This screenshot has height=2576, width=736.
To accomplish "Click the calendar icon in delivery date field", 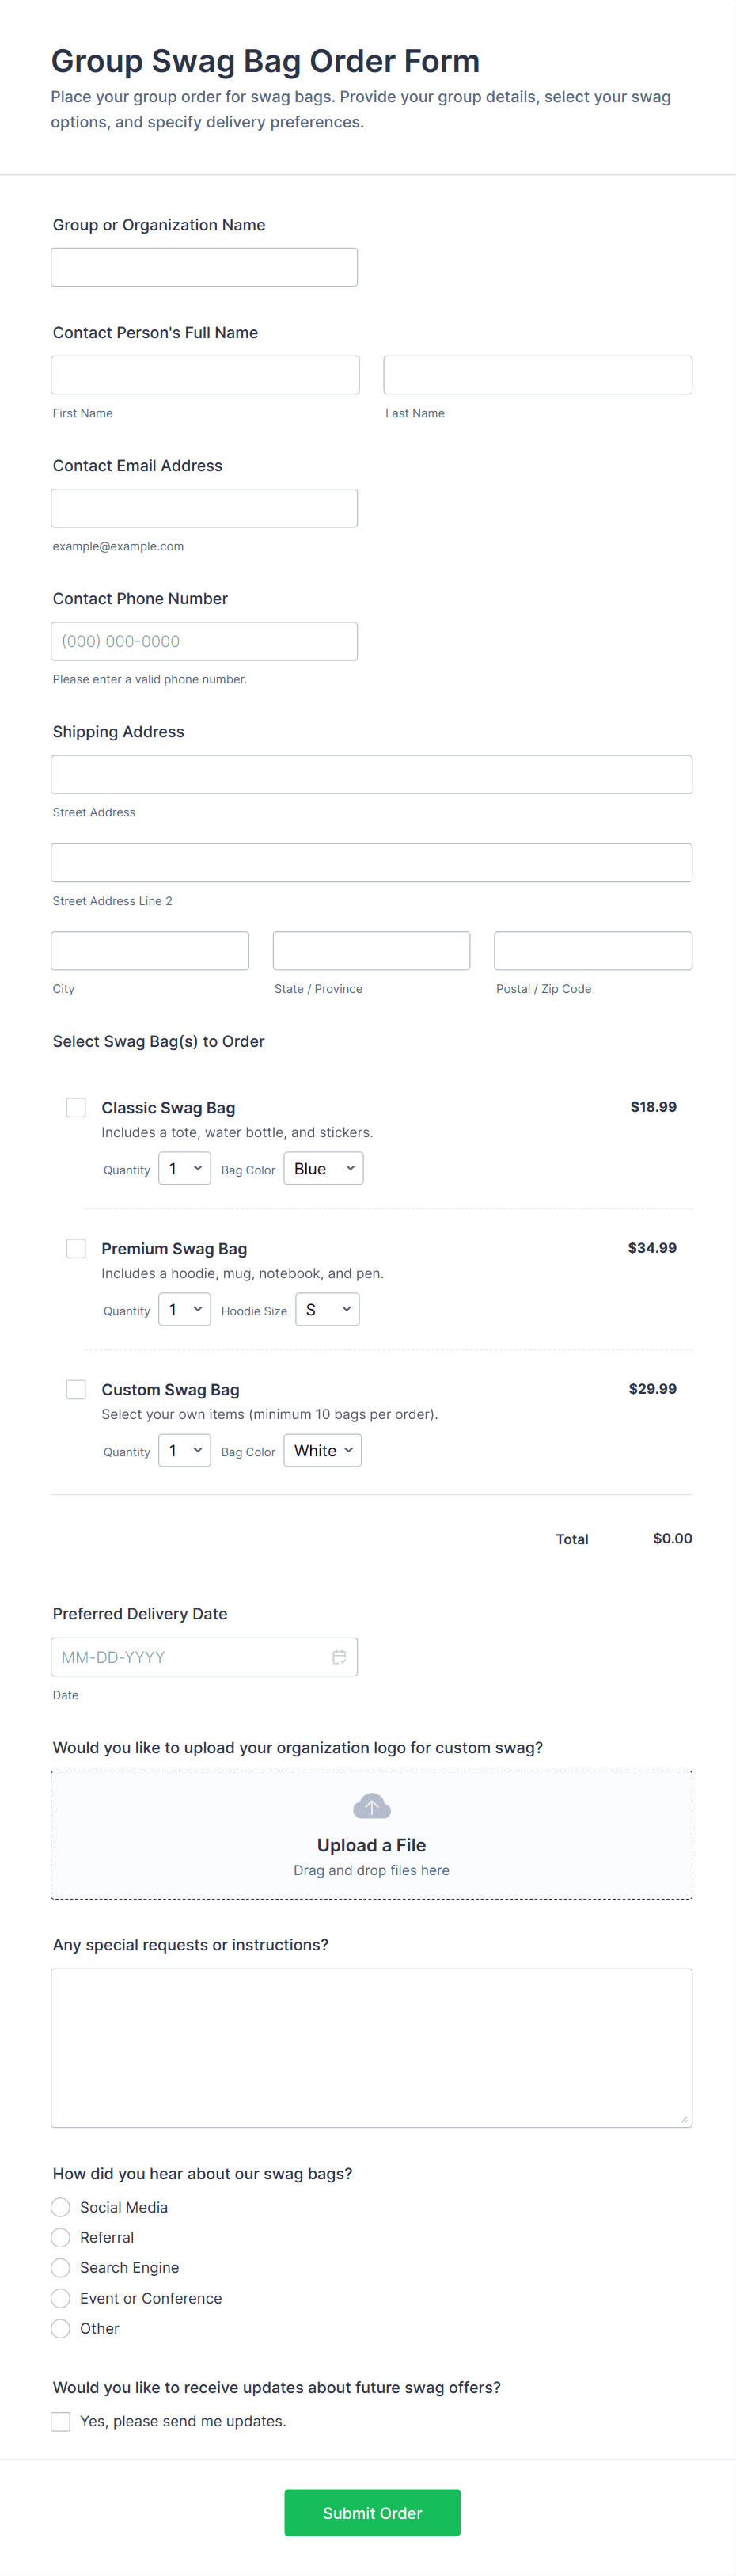I will 339,1657.
